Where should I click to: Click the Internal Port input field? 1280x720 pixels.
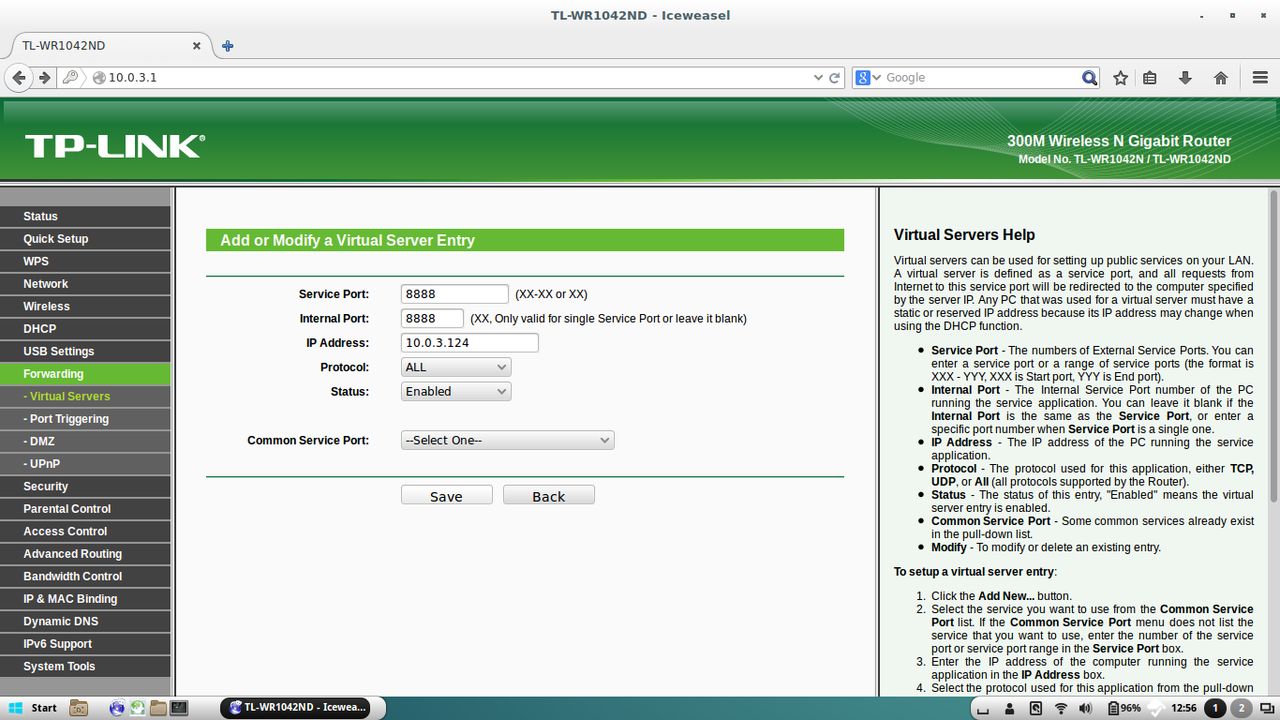432,318
